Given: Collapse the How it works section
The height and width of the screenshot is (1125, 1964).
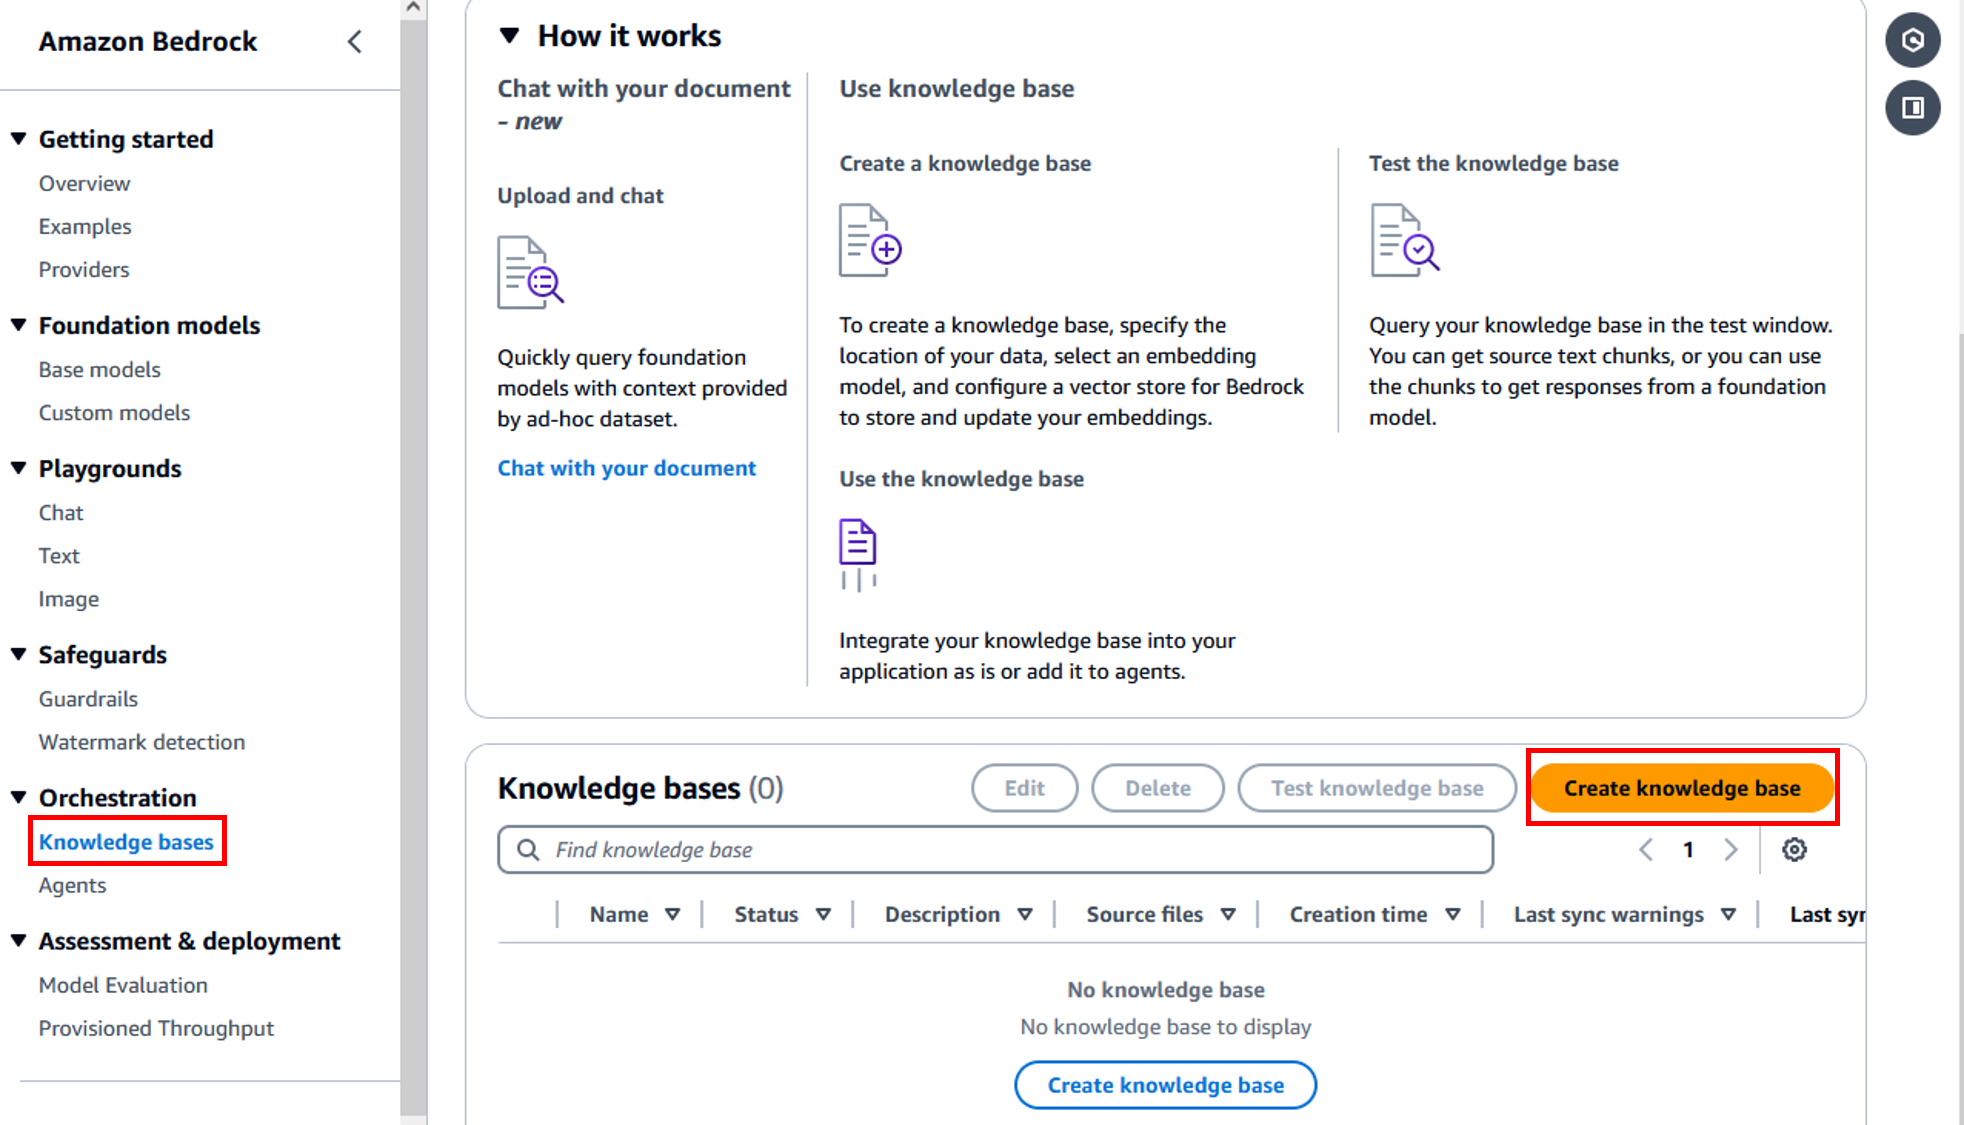Looking at the screenshot, I should tap(510, 36).
